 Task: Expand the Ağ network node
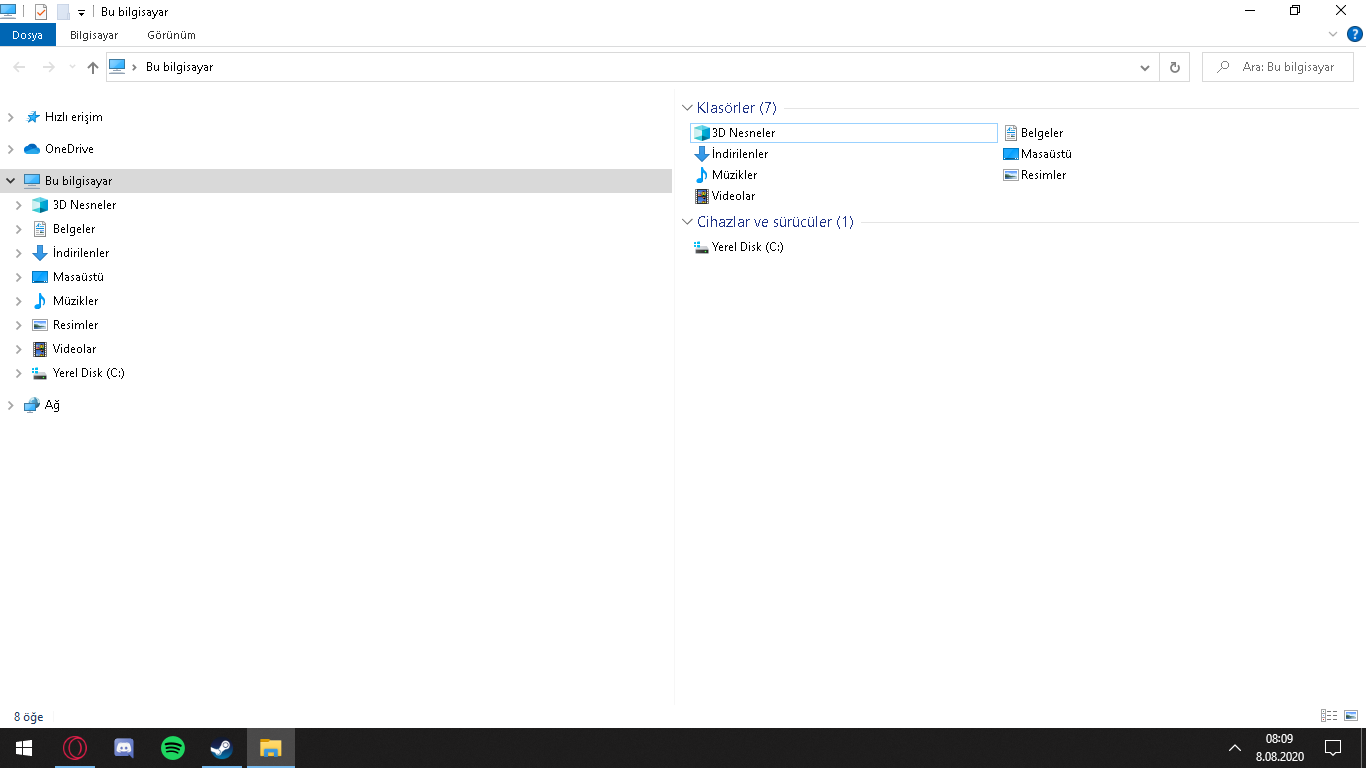click(10, 405)
